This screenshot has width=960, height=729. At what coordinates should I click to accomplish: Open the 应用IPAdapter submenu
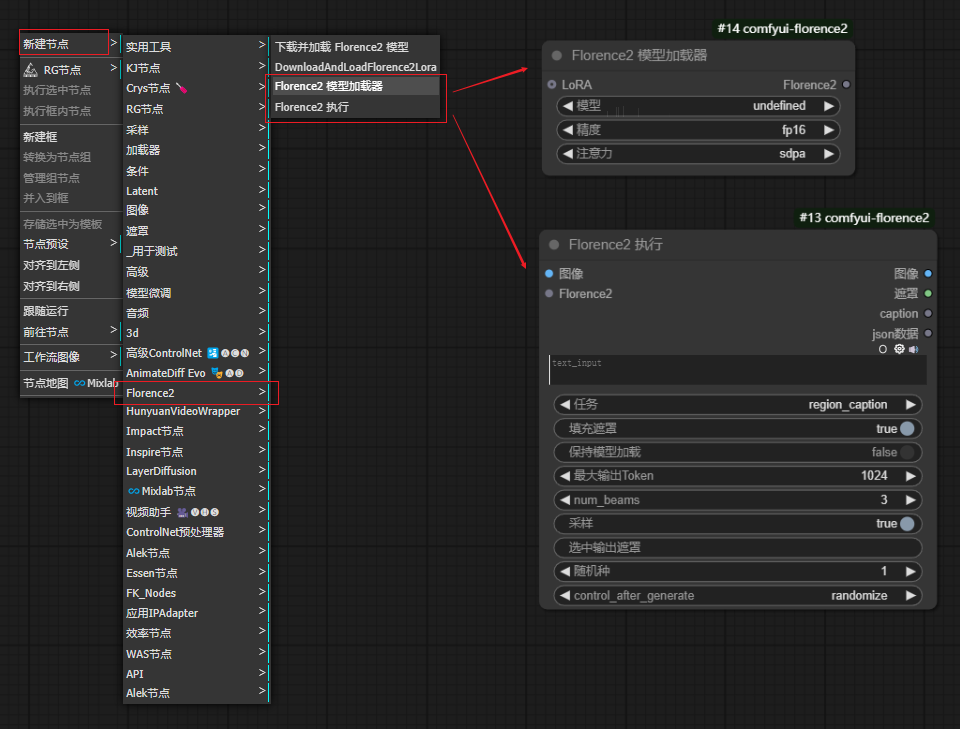point(196,613)
